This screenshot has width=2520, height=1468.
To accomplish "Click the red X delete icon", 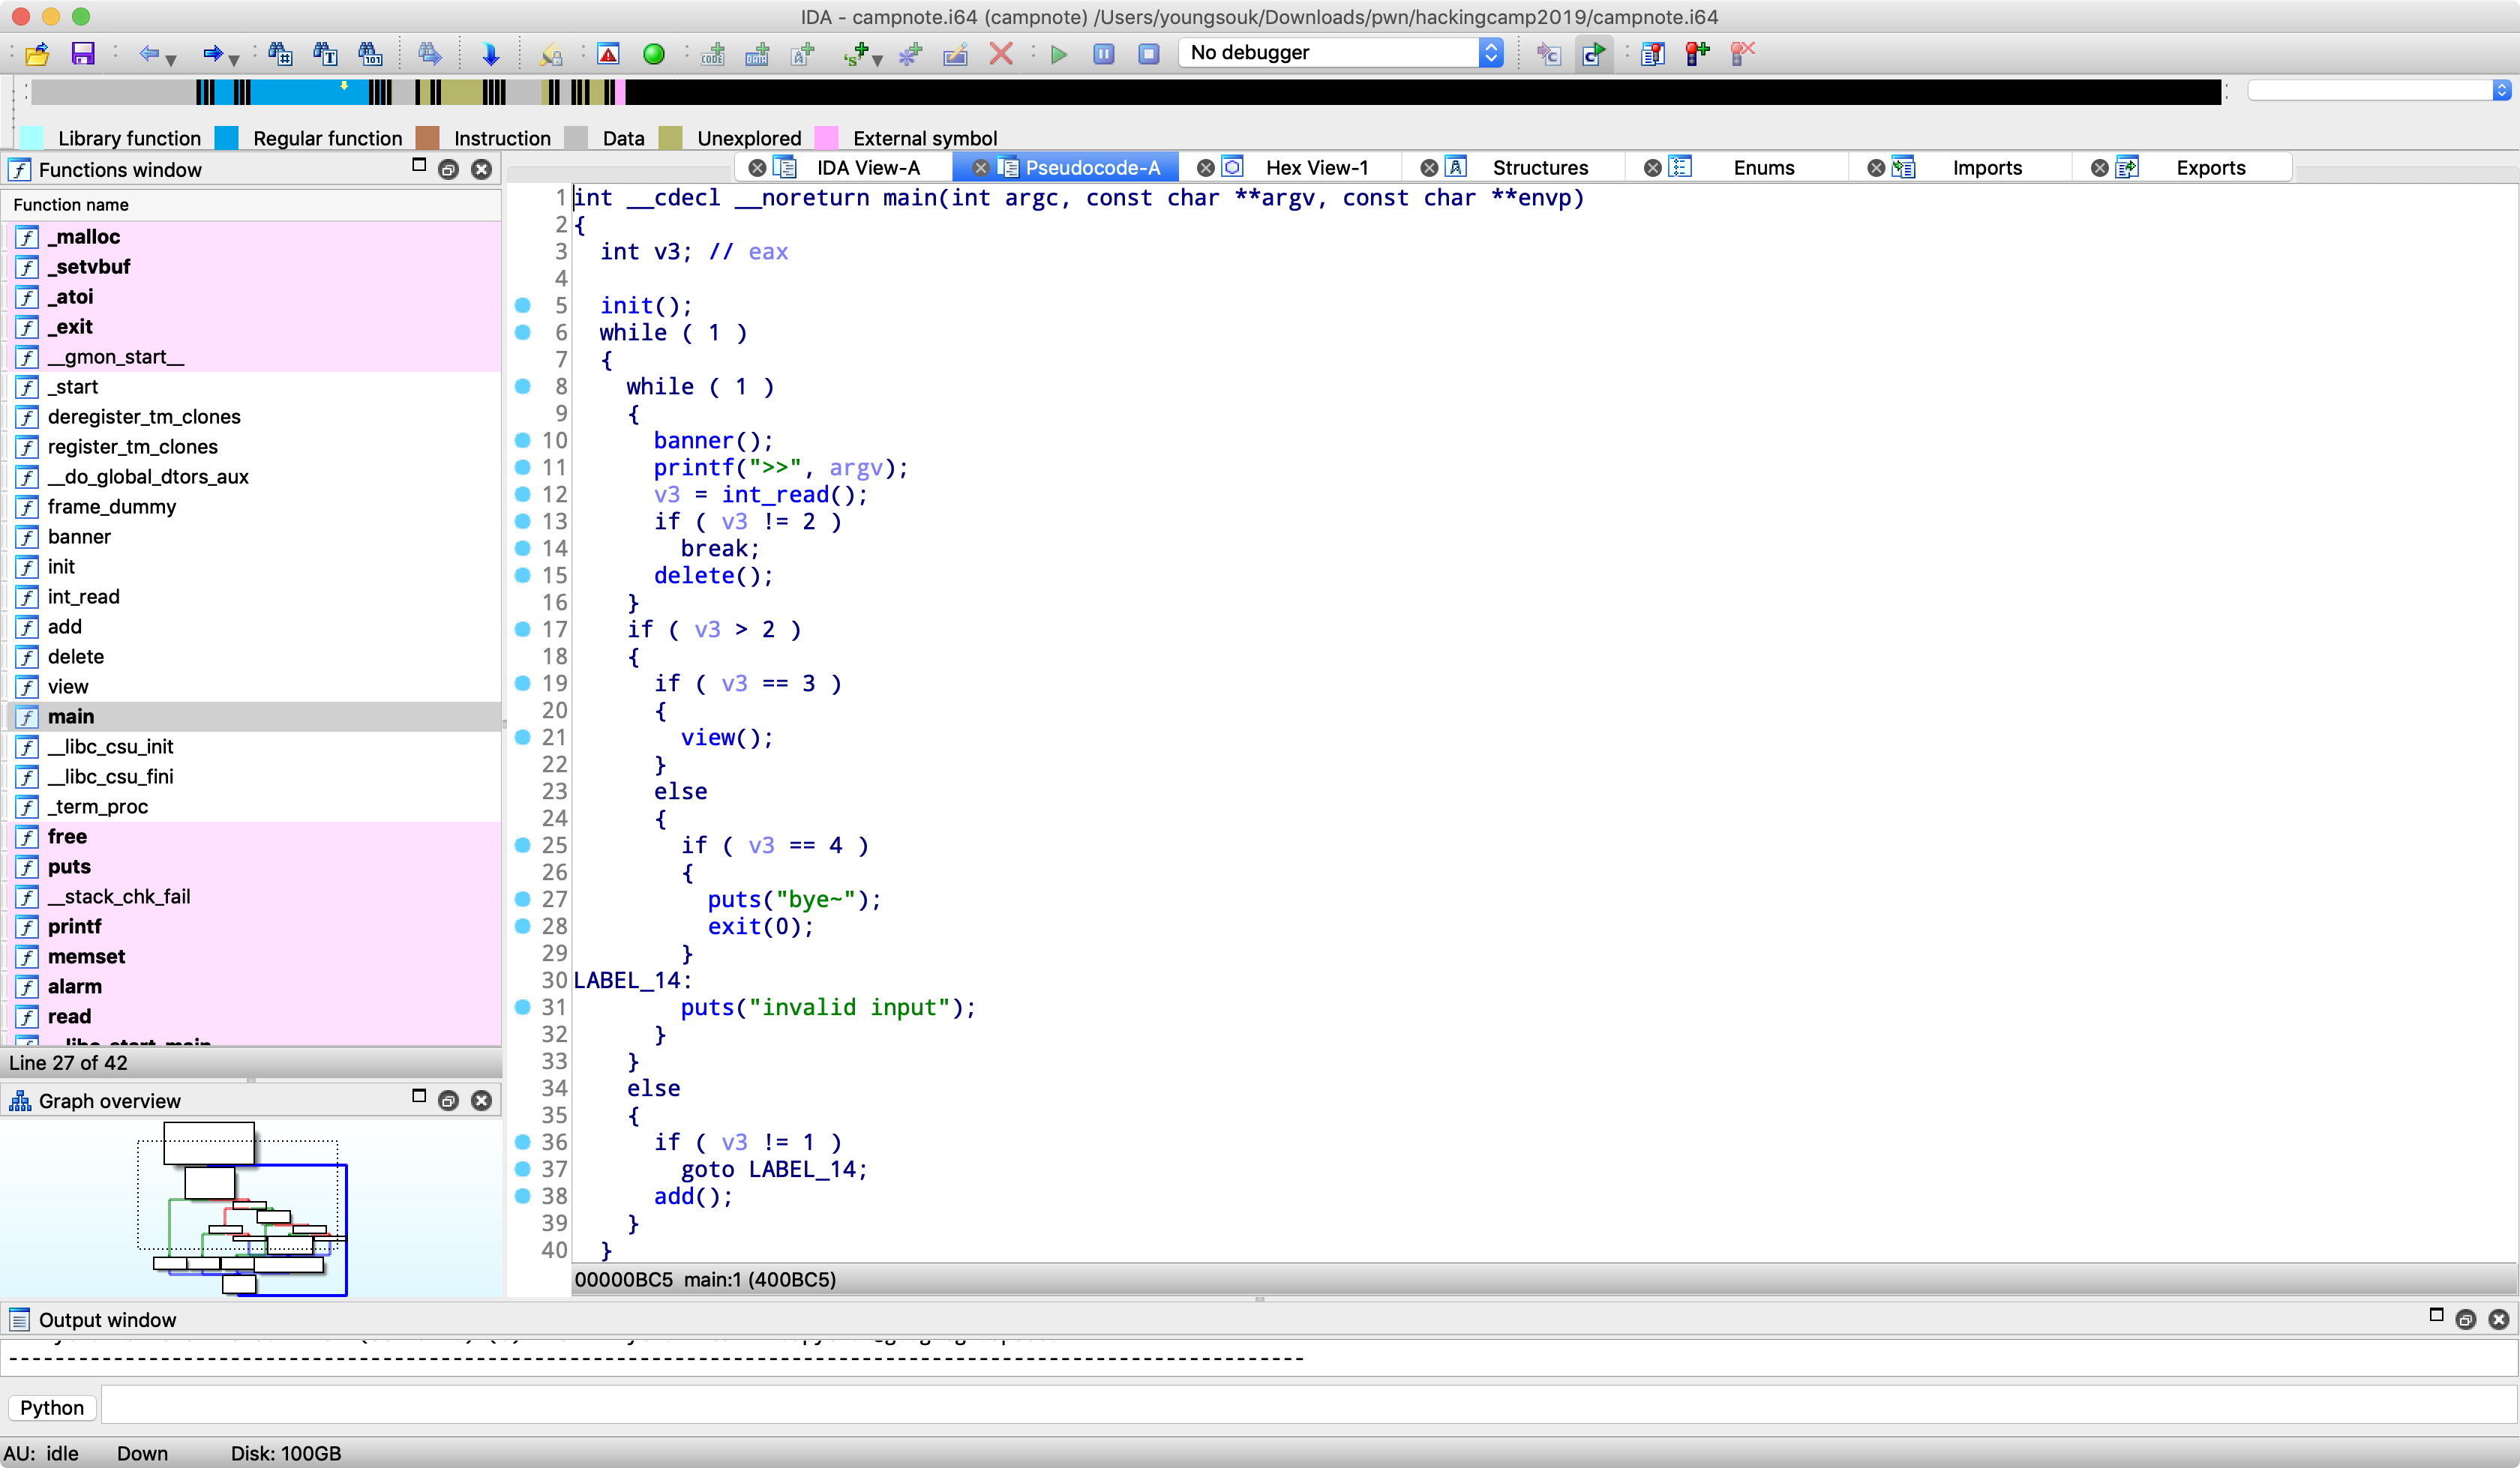I will (1000, 53).
